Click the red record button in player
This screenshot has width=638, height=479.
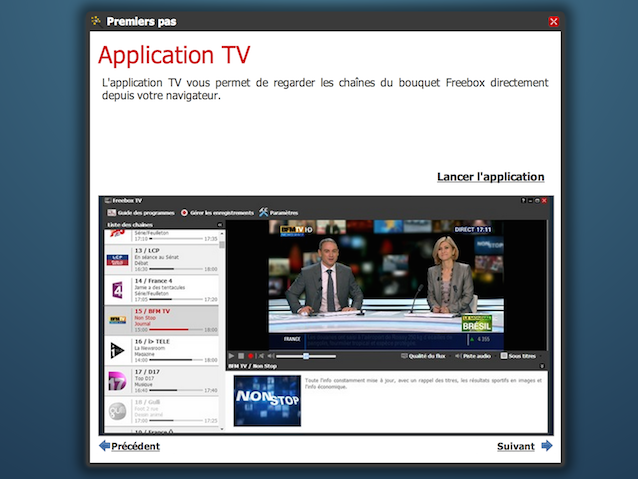(x=251, y=356)
